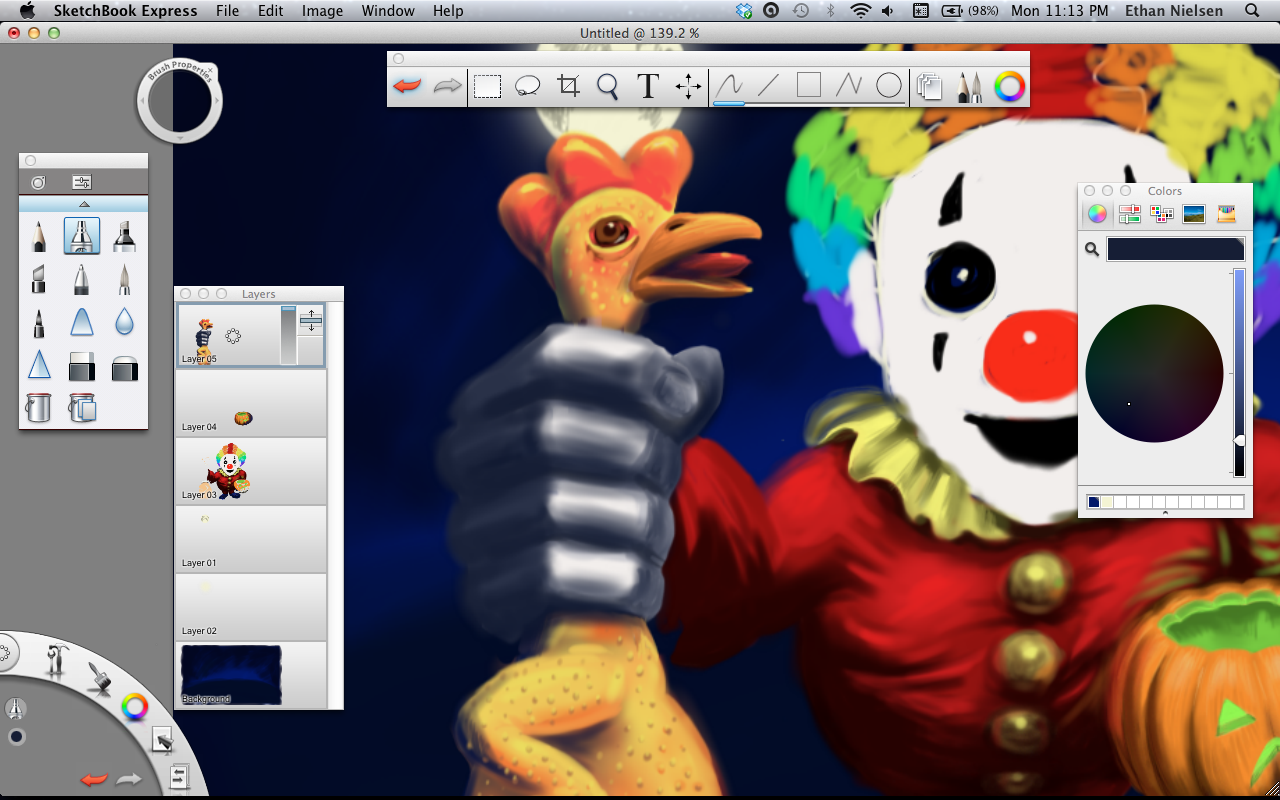Choose the Hard eraser tool
The image size is (1280, 800).
point(82,366)
